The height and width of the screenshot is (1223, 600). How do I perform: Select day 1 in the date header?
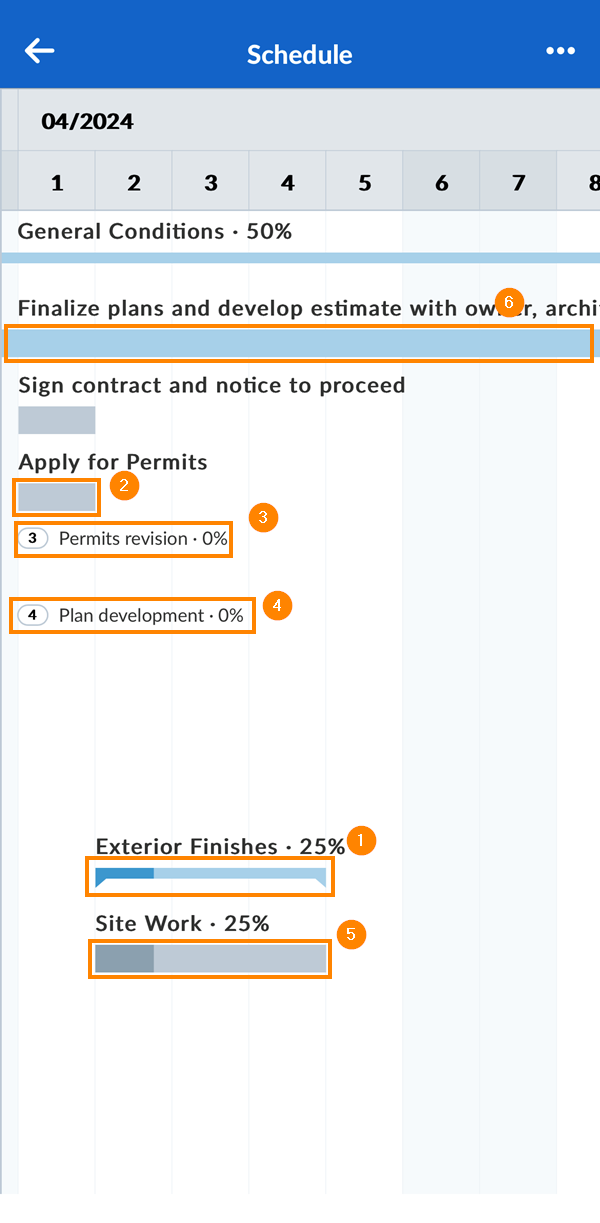(57, 182)
